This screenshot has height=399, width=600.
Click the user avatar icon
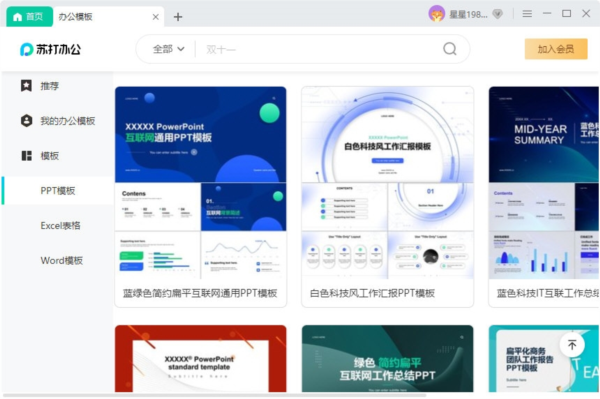pos(437,14)
